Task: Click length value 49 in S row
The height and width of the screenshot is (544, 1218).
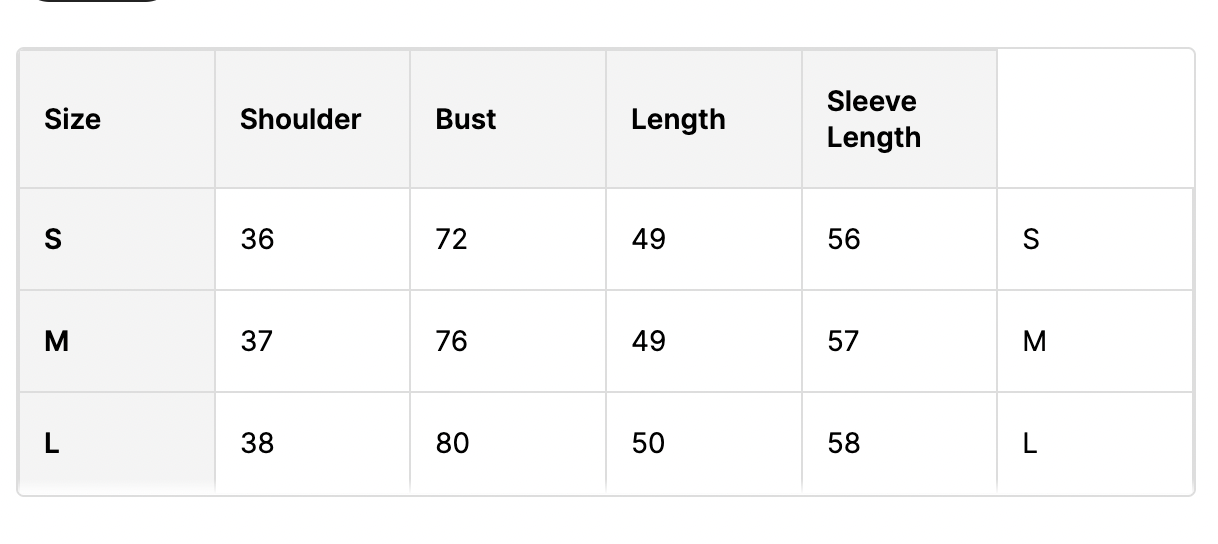Action: click(648, 240)
